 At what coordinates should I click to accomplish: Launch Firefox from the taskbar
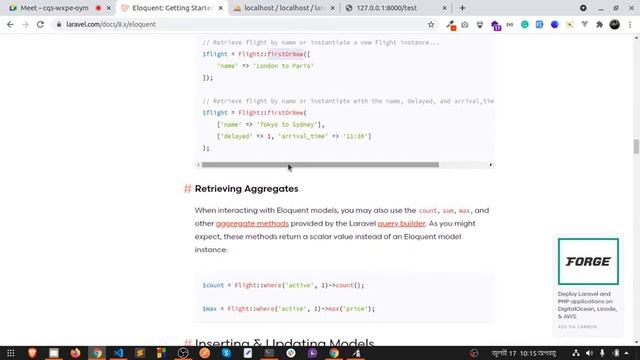pos(76,353)
